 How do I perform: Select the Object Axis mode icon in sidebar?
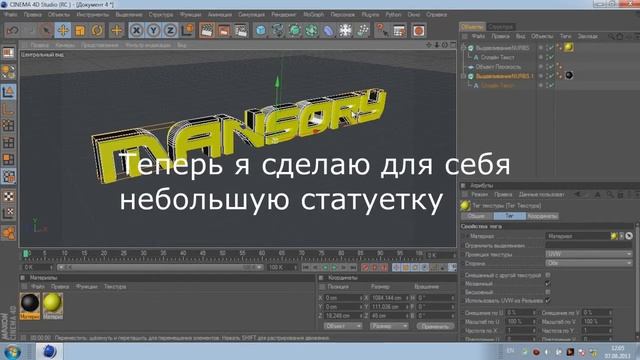(x=8, y=109)
